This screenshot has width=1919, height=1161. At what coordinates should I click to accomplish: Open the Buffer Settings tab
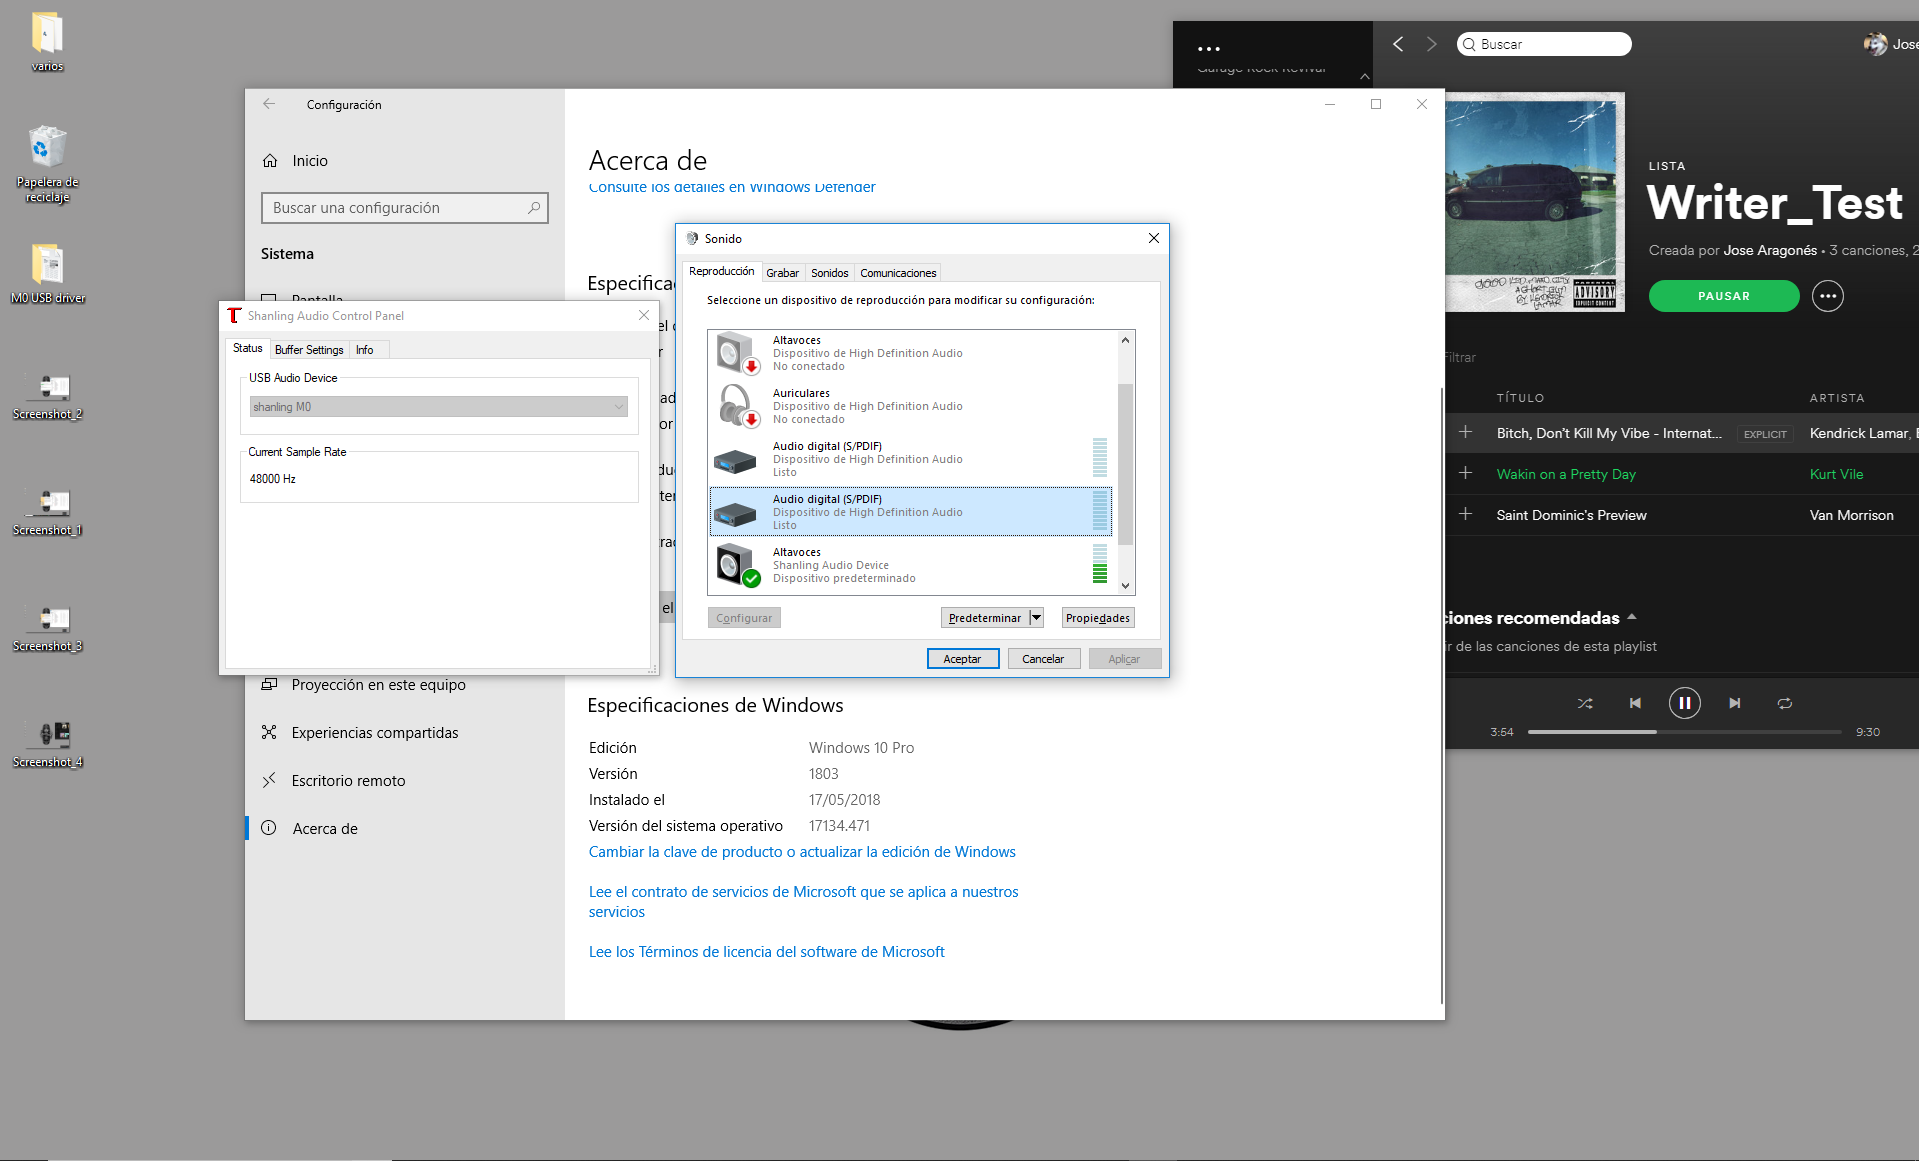[309, 350]
